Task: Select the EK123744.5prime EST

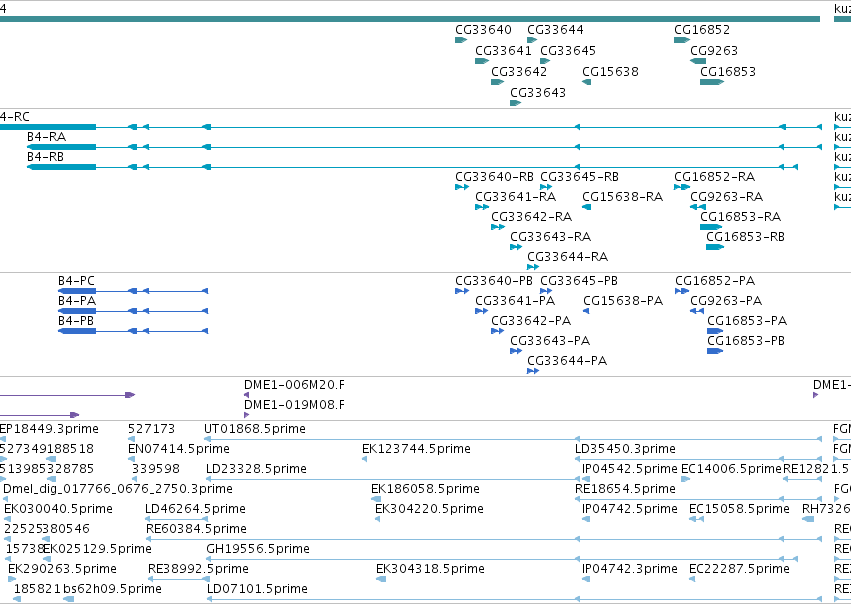Action: click(364, 459)
